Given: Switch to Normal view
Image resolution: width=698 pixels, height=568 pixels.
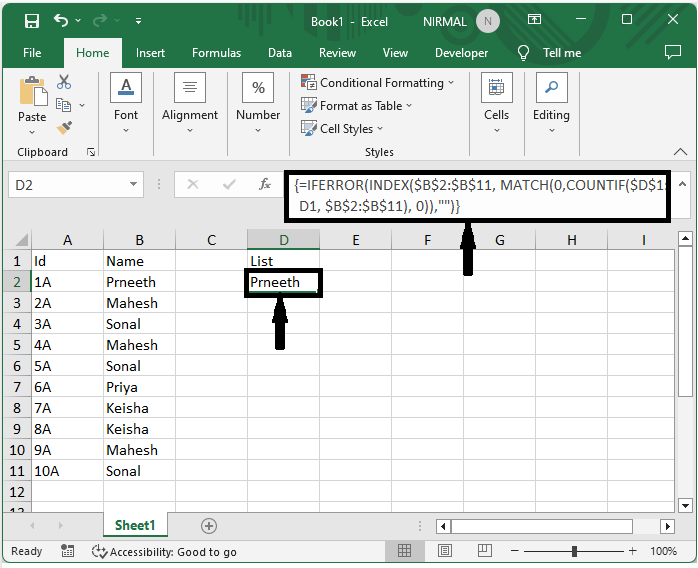Looking at the screenshot, I should pos(404,551).
